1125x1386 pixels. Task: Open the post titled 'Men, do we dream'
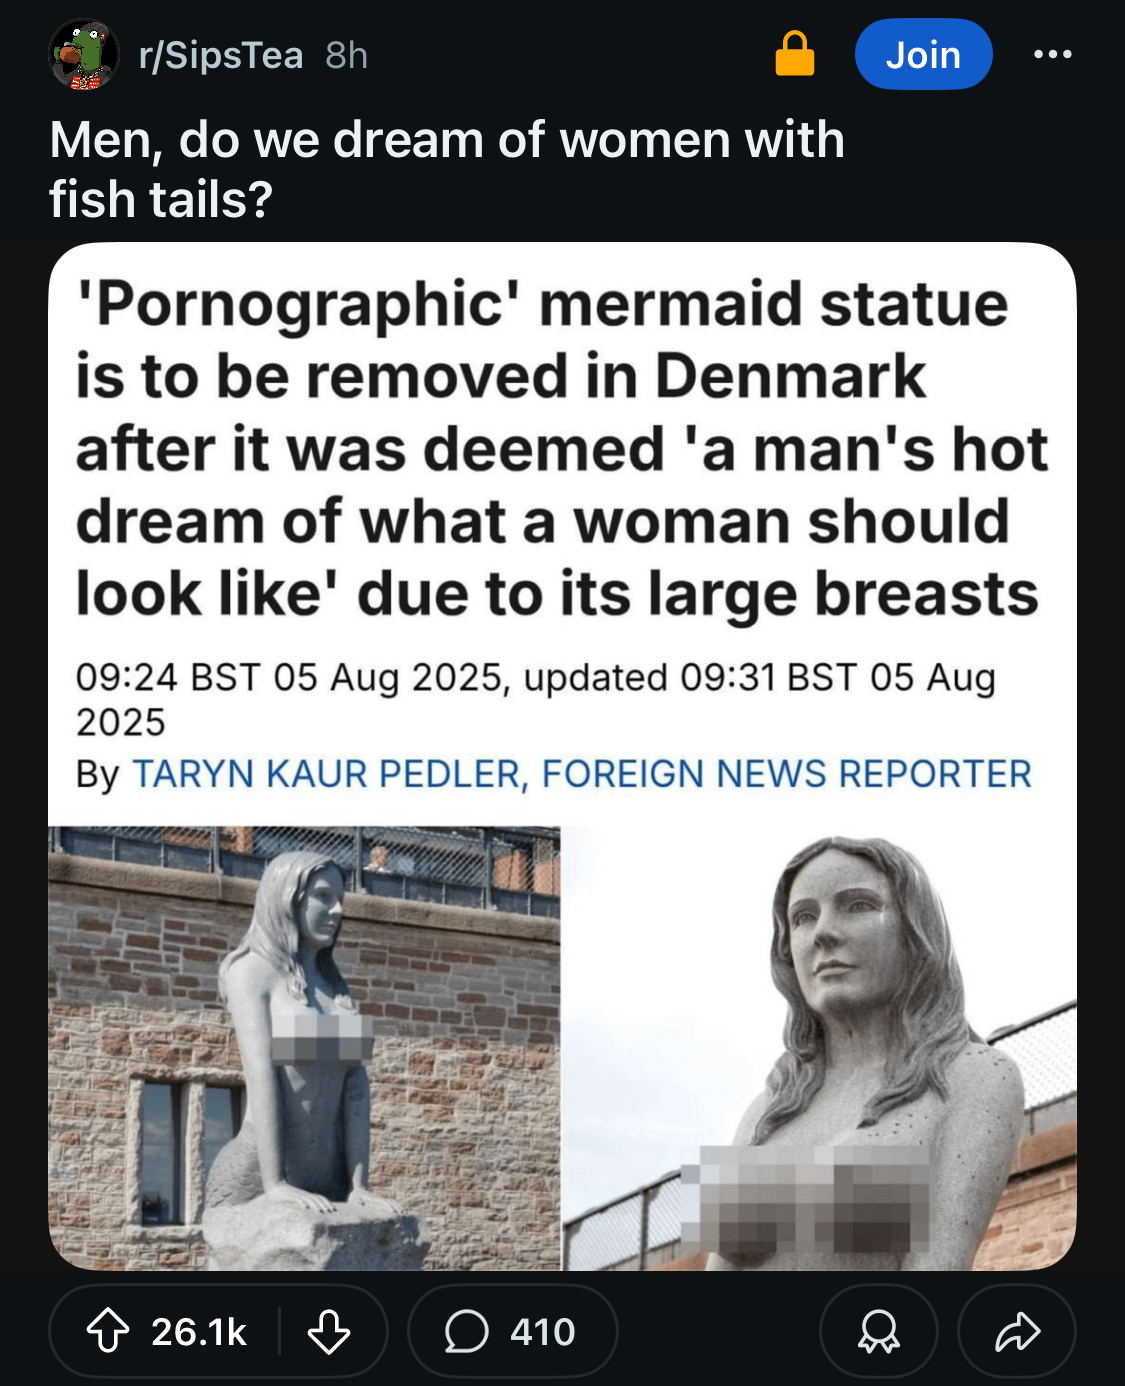point(446,168)
